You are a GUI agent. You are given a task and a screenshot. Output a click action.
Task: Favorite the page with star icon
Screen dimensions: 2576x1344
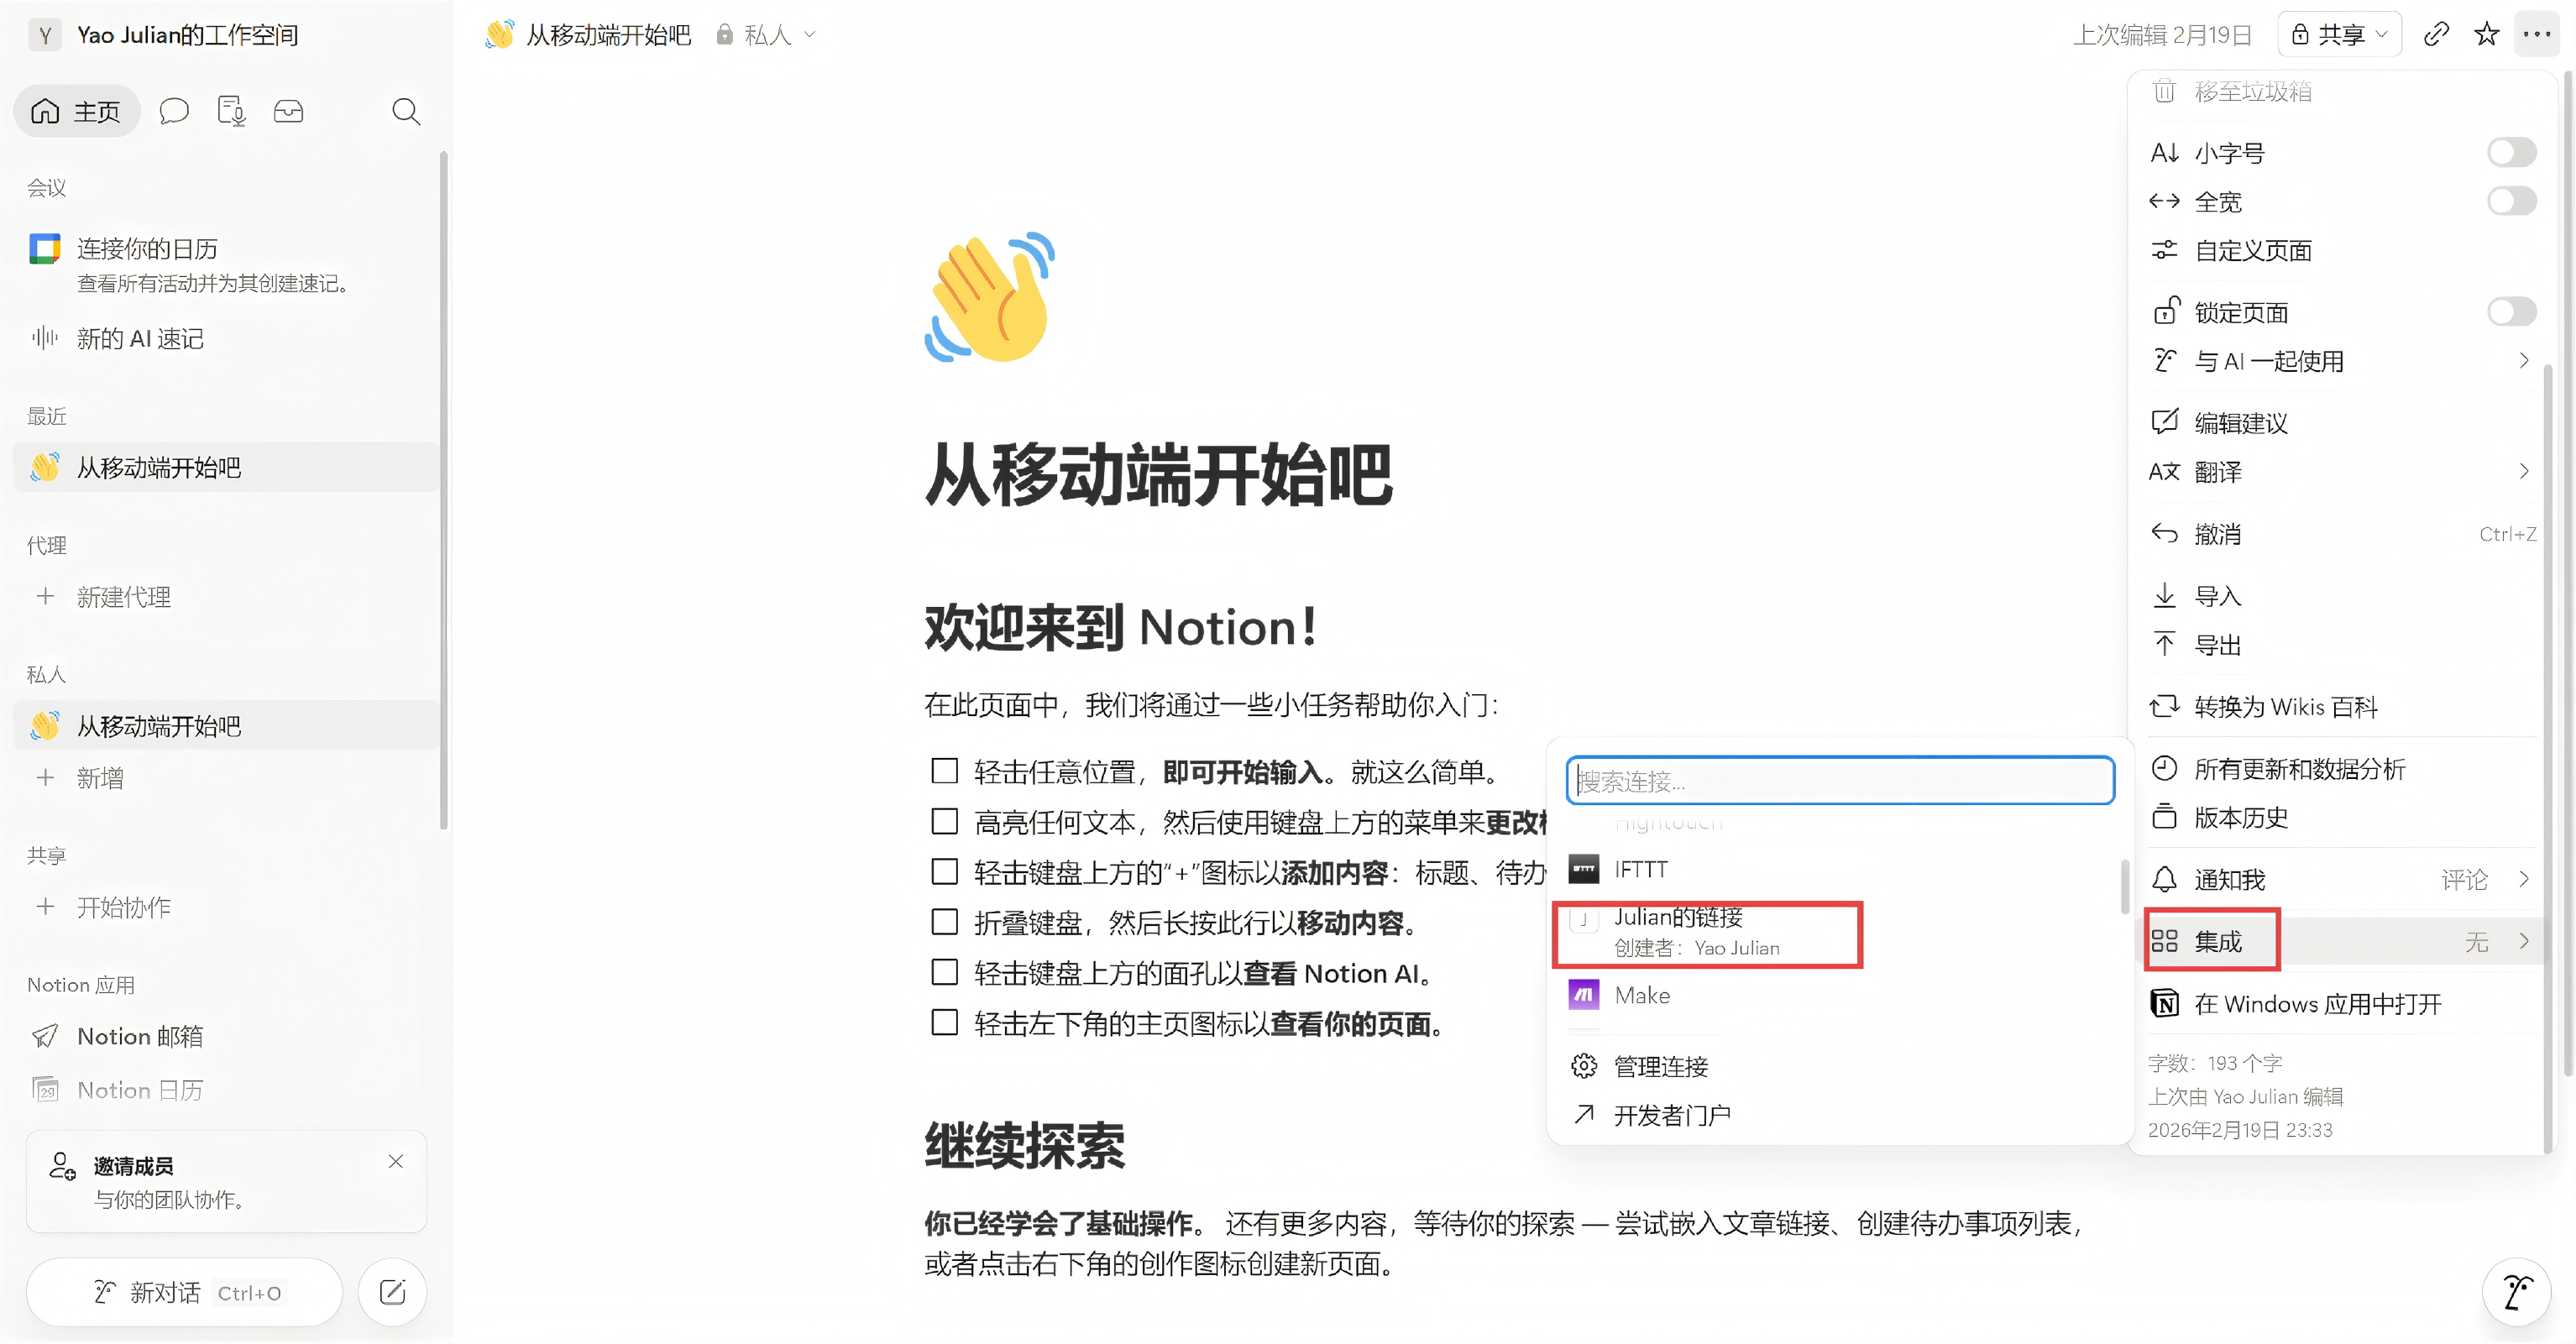click(x=2486, y=35)
